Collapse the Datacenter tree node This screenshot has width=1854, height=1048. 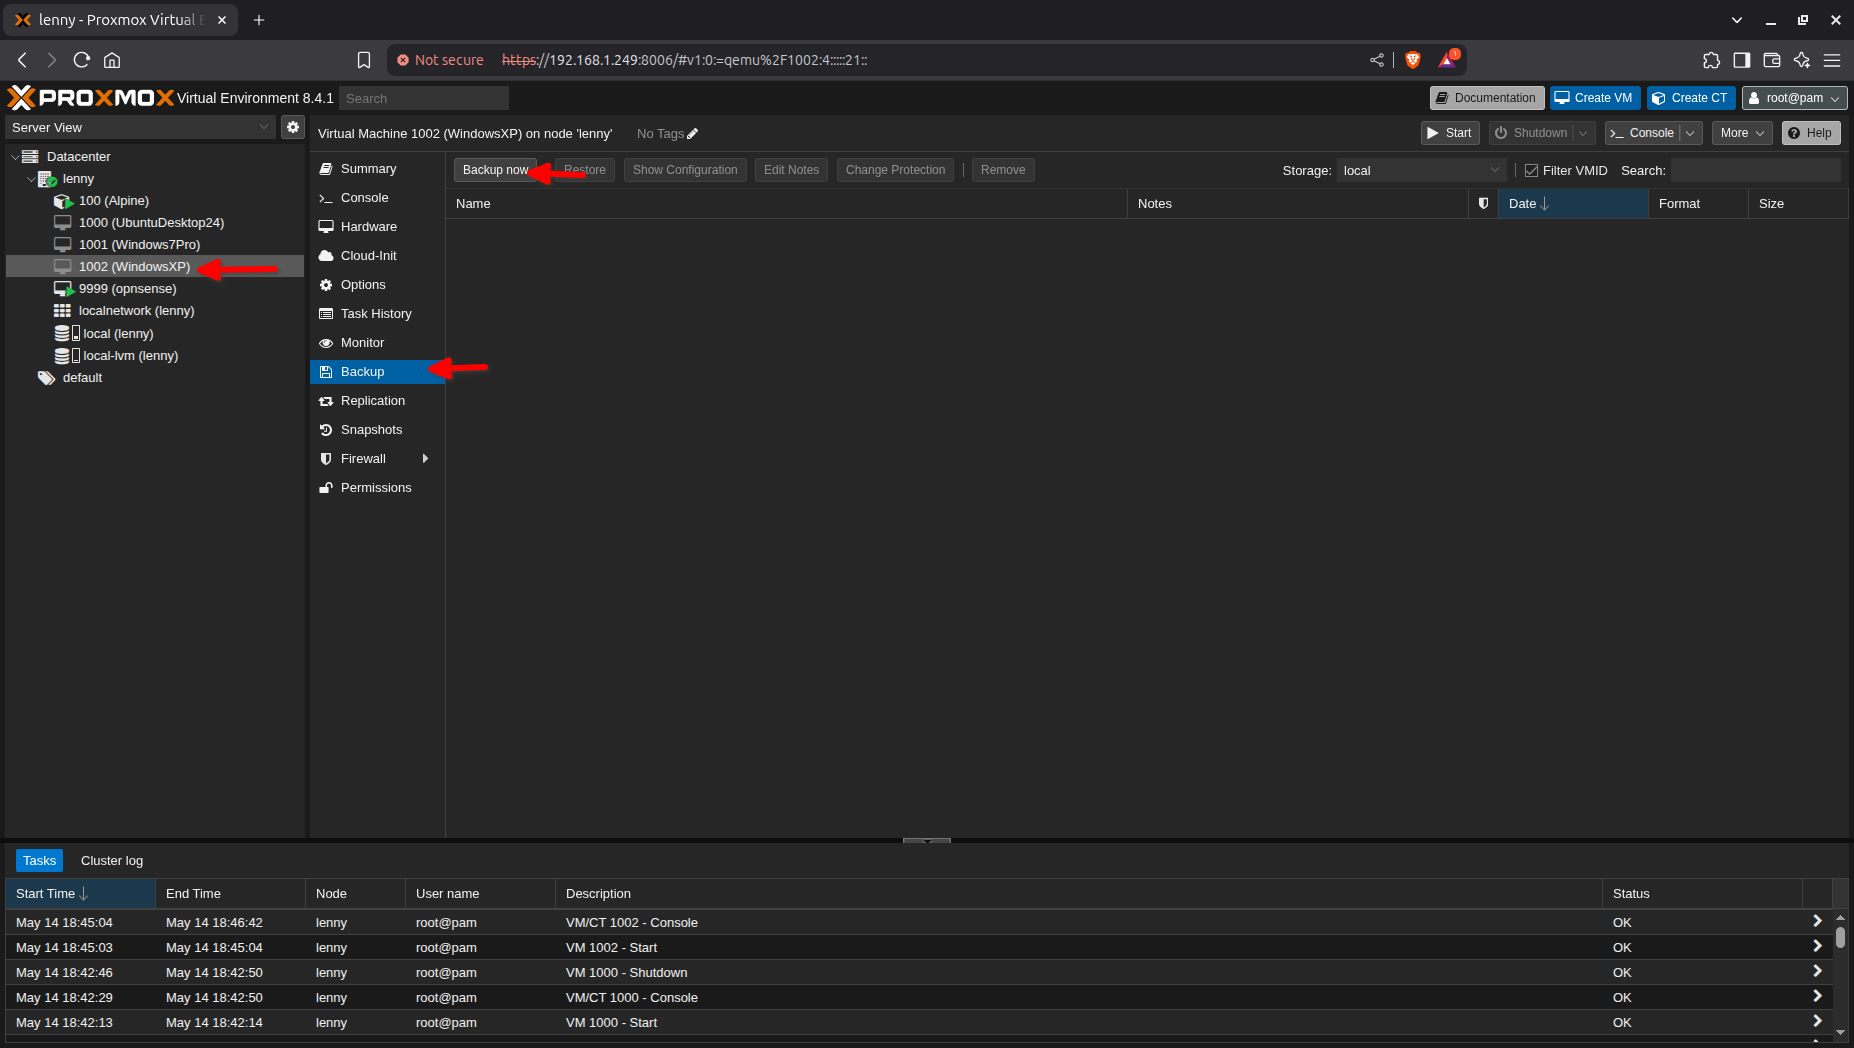(14, 157)
